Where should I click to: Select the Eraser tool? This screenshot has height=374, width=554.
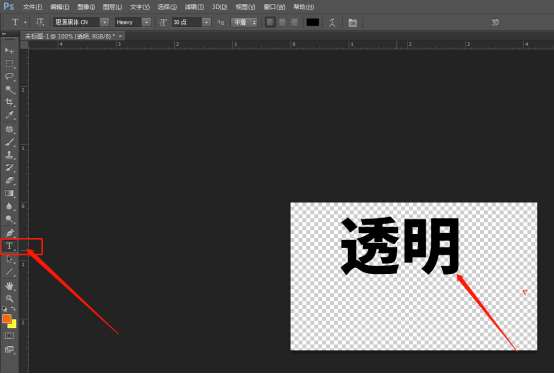[x=10, y=180]
